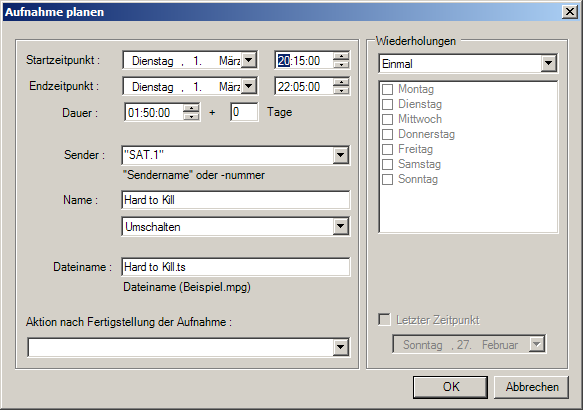Check the Donnerstag checkbox
This screenshot has height=410, width=583.
[x=388, y=134]
